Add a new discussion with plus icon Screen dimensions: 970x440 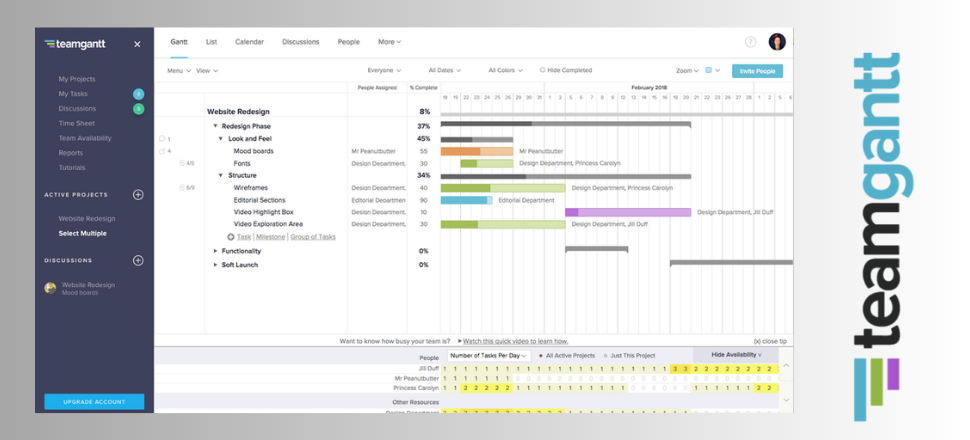point(138,261)
